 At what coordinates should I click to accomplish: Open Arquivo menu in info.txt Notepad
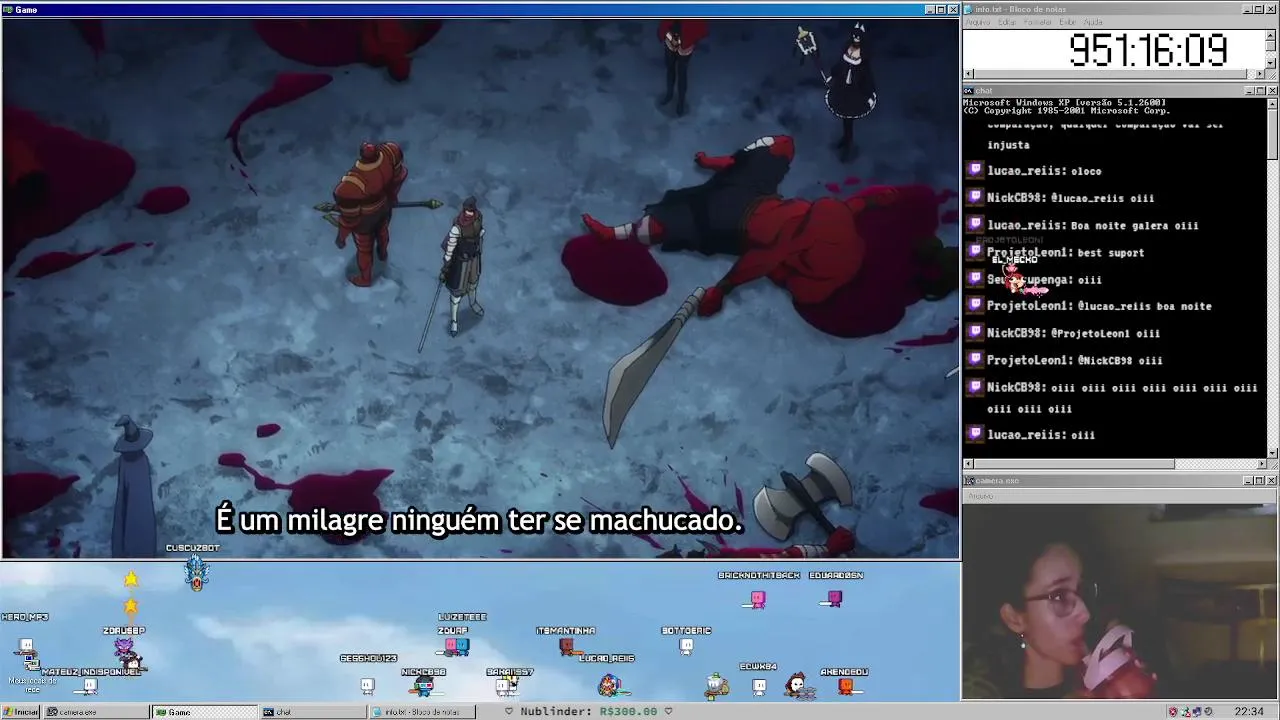pos(977,22)
